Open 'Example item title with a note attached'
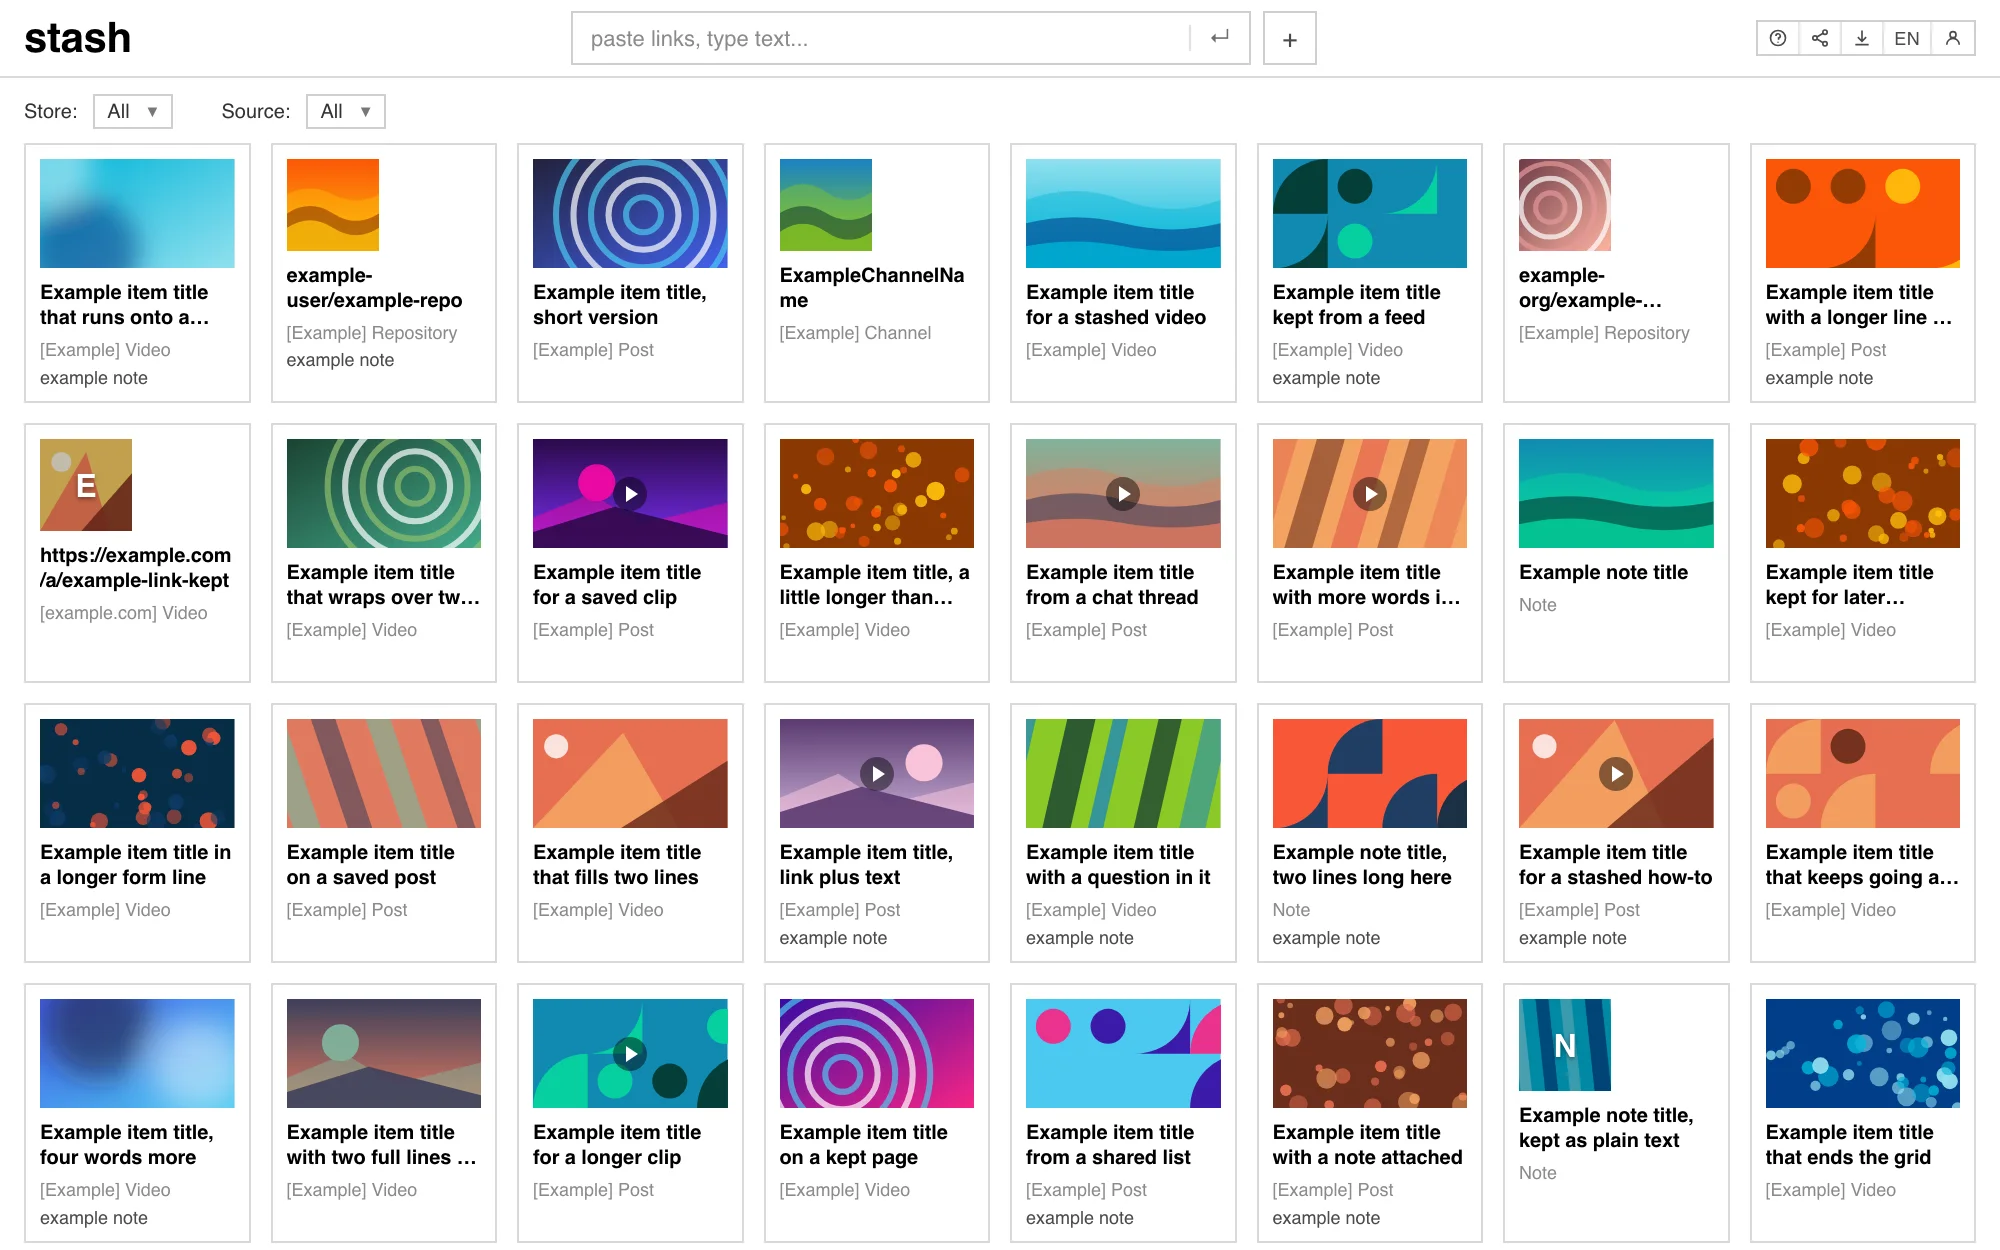The width and height of the screenshot is (2000, 1250). click(x=1367, y=1145)
